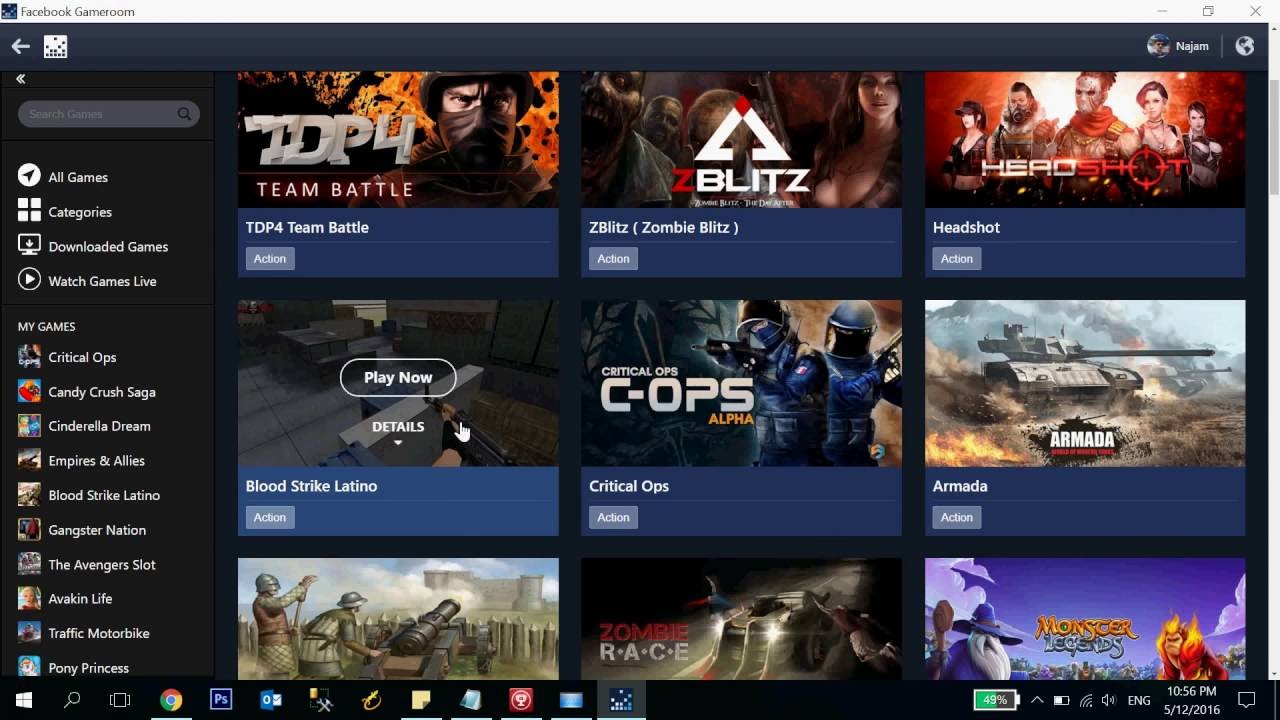Image resolution: width=1280 pixels, height=720 pixels.
Task: Click the Headshot title text
Action: (966, 227)
